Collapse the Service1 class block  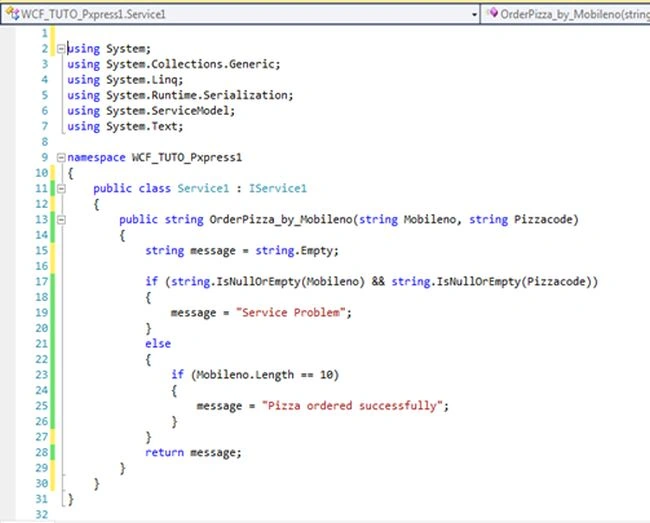click(61, 189)
